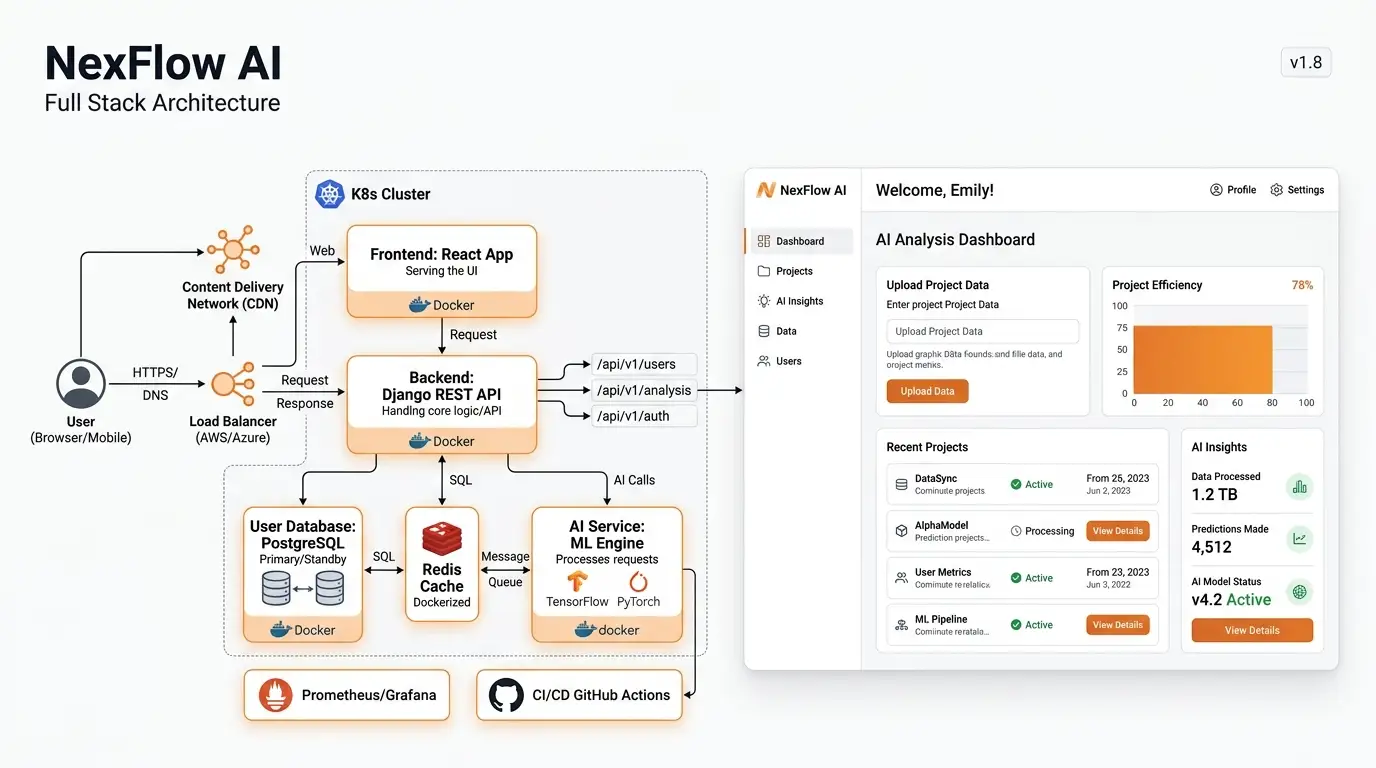
Task: Click the Redis Cache logo
Action: pos(442,540)
